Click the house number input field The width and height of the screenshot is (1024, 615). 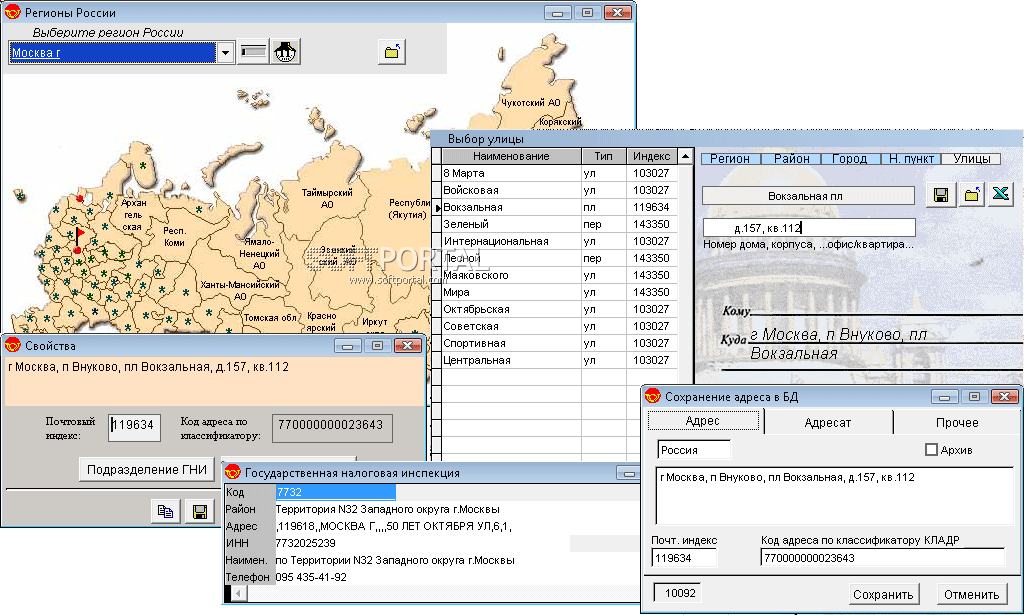click(x=808, y=228)
